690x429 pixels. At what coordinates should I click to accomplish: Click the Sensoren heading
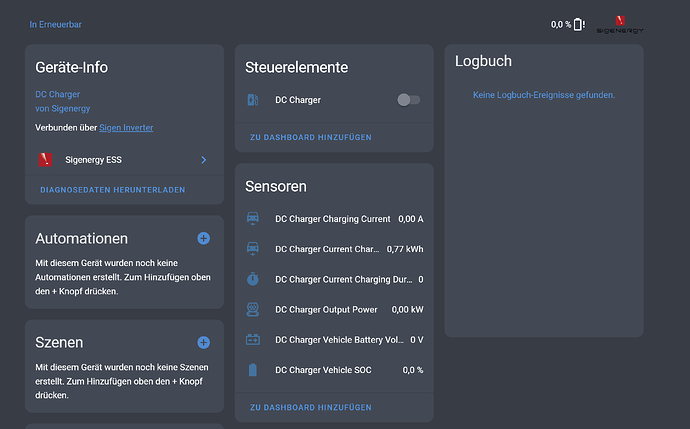(x=276, y=187)
